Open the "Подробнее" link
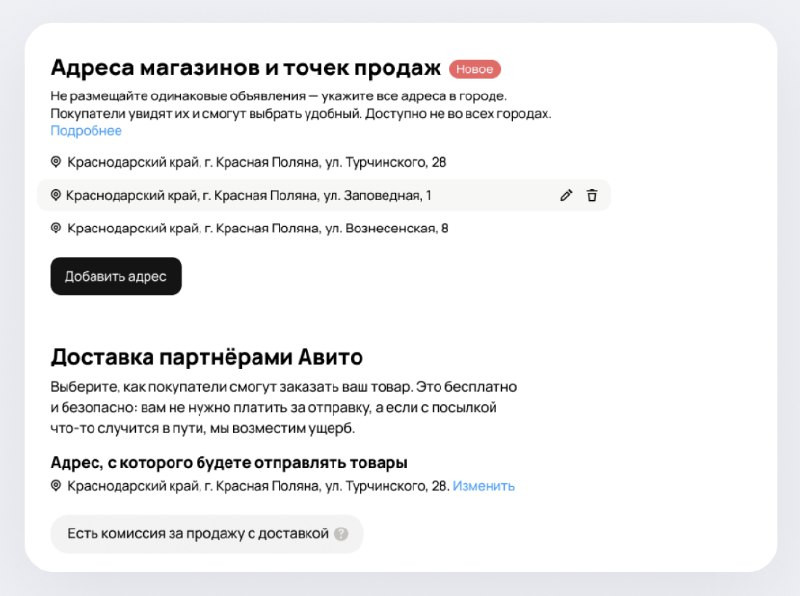 [x=86, y=131]
